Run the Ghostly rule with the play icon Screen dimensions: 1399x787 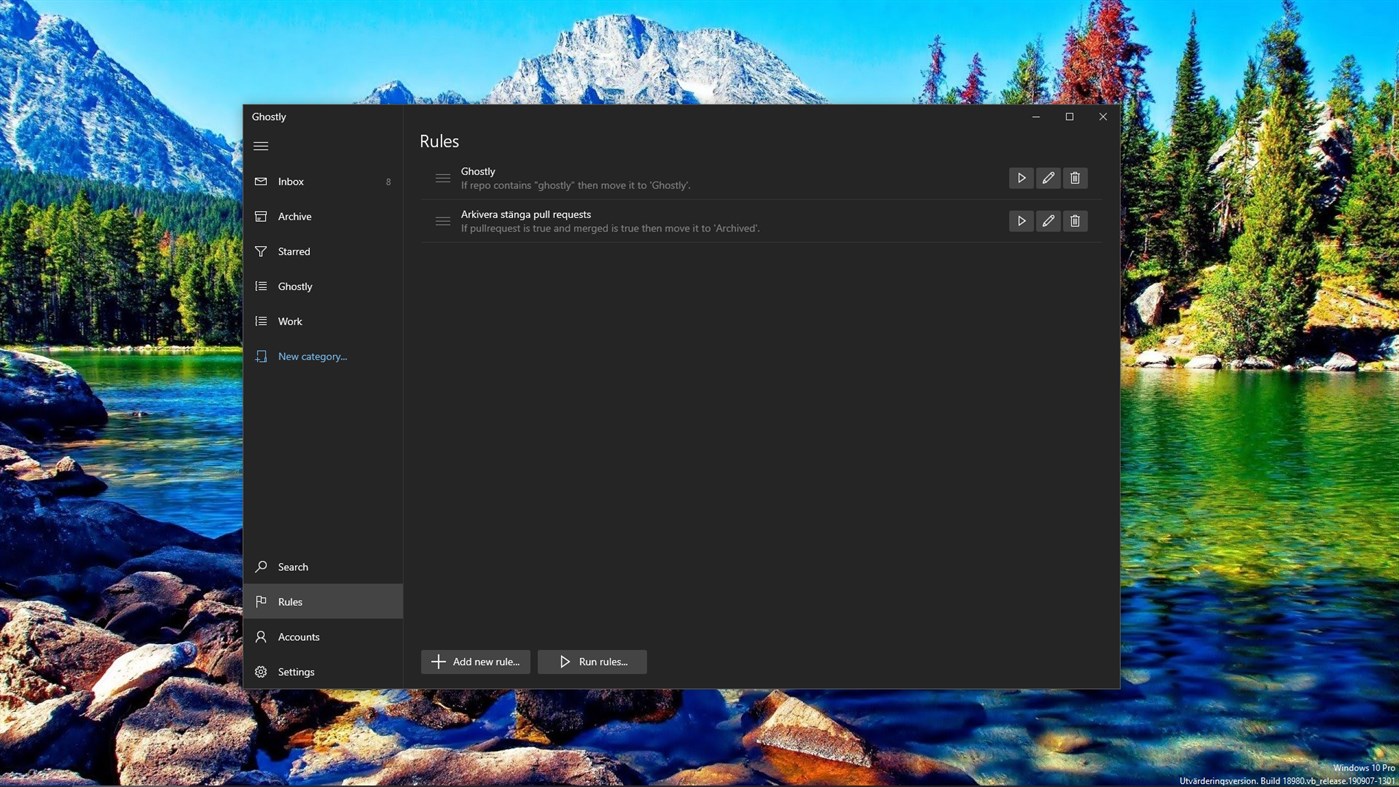pos(1020,177)
